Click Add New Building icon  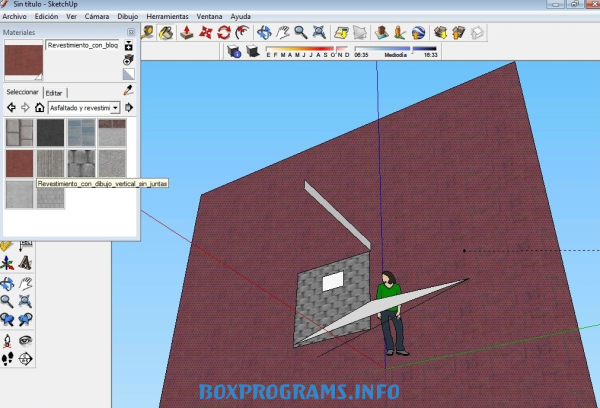click(x=382, y=33)
